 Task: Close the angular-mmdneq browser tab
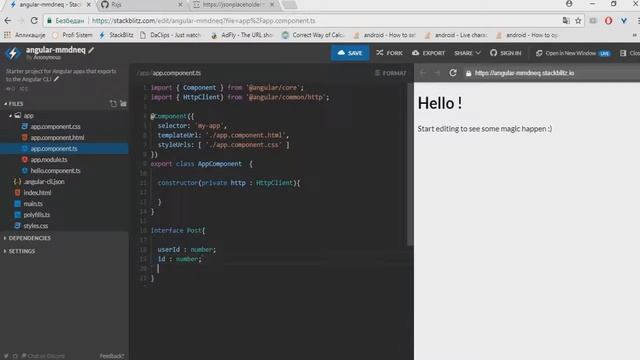click(x=89, y=4)
